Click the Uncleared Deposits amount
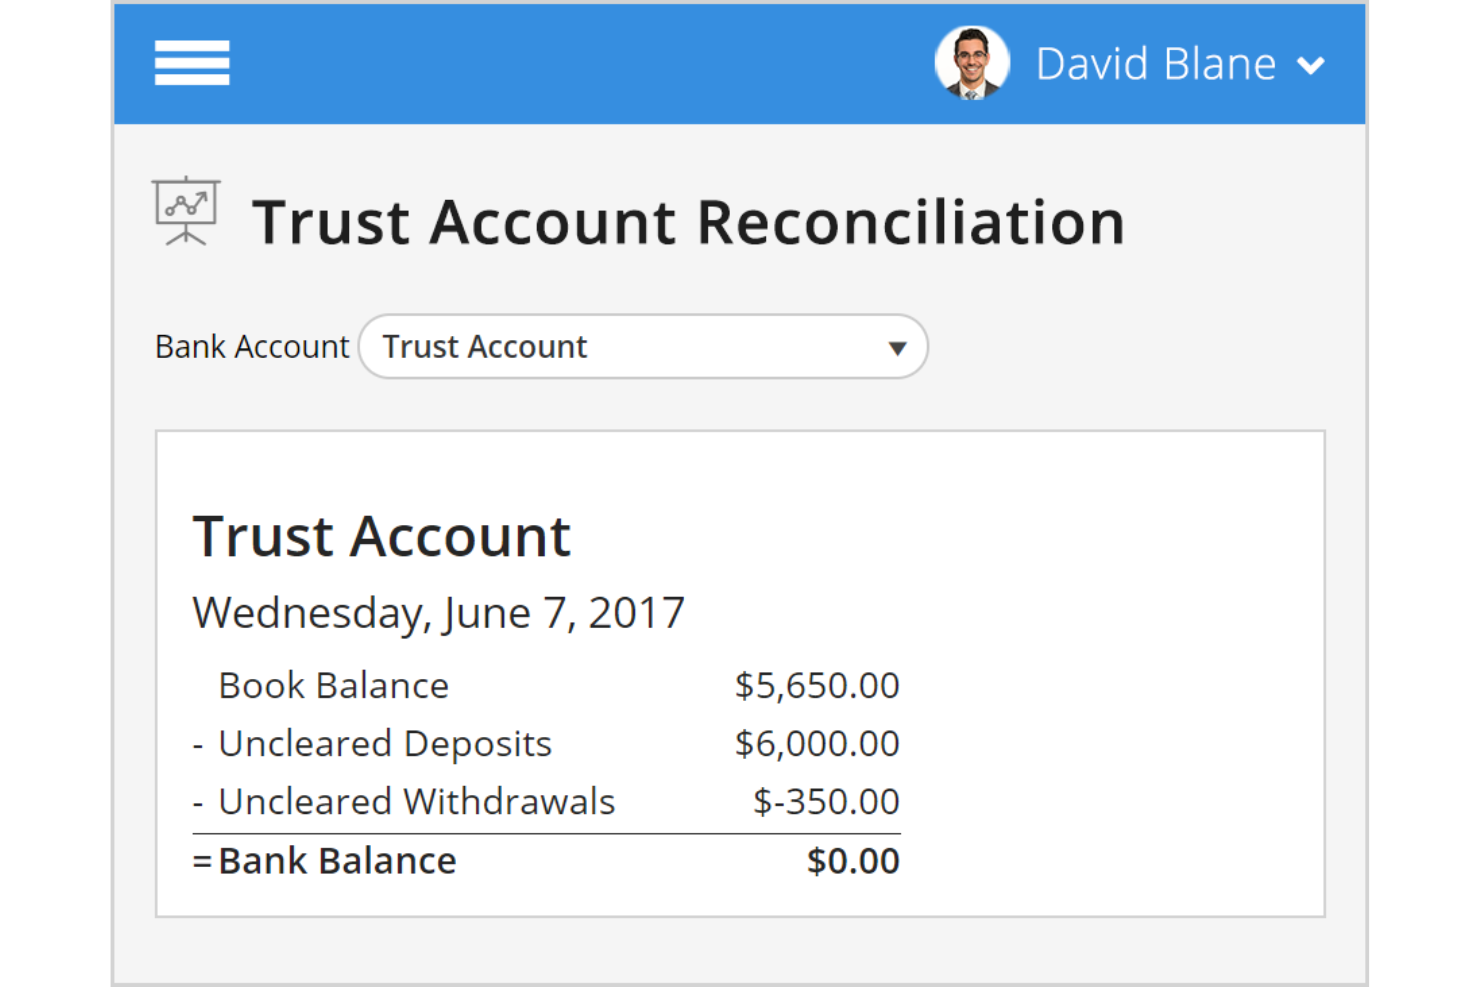 click(x=816, y=743)
